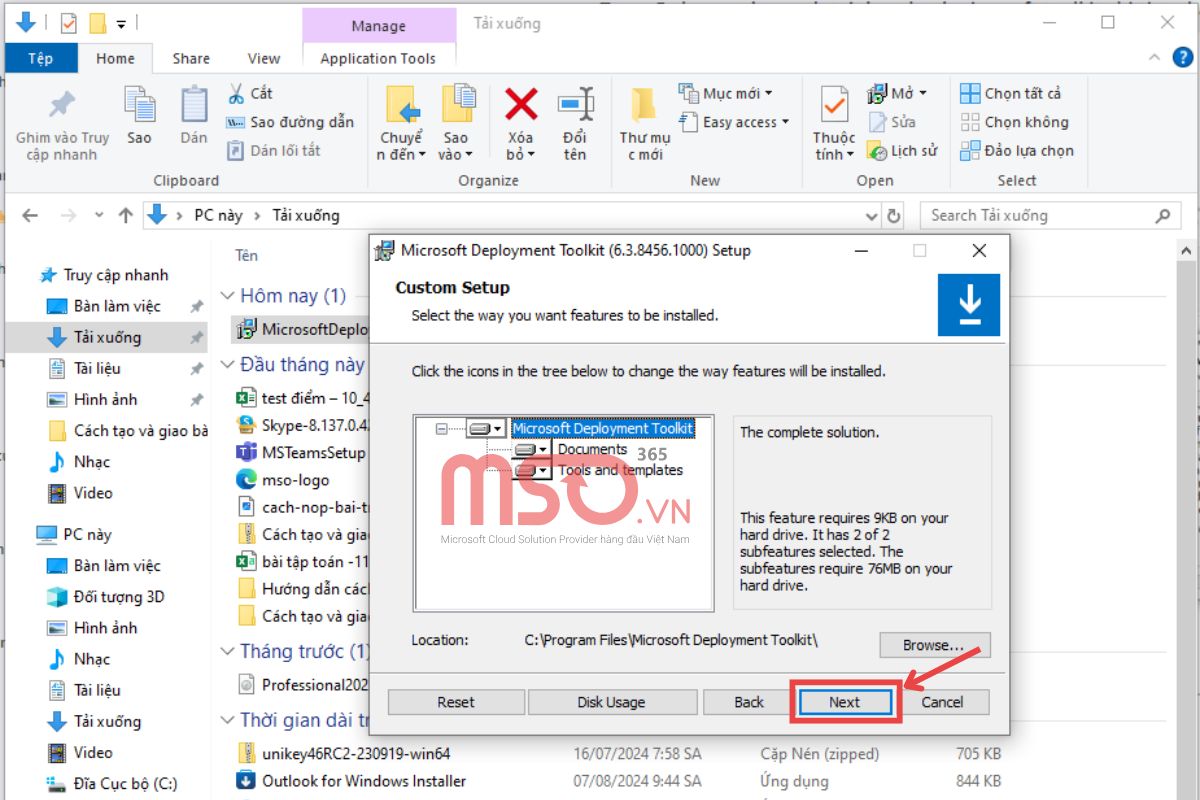Collapse the Đầu tháng này group
This screenshot has width=1200, height=800.
[x=228, y=365]
